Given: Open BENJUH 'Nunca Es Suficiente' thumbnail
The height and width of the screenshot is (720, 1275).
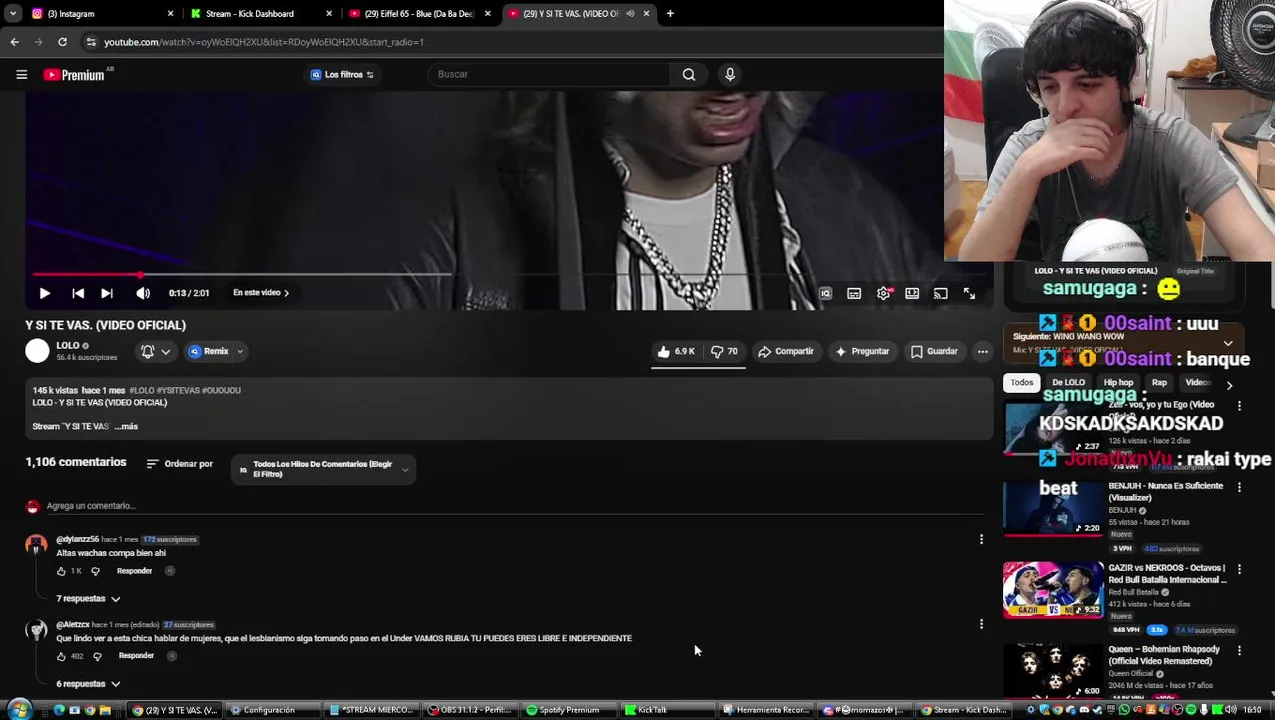Looking at the screenshot, I should [x=1053, y=509].
